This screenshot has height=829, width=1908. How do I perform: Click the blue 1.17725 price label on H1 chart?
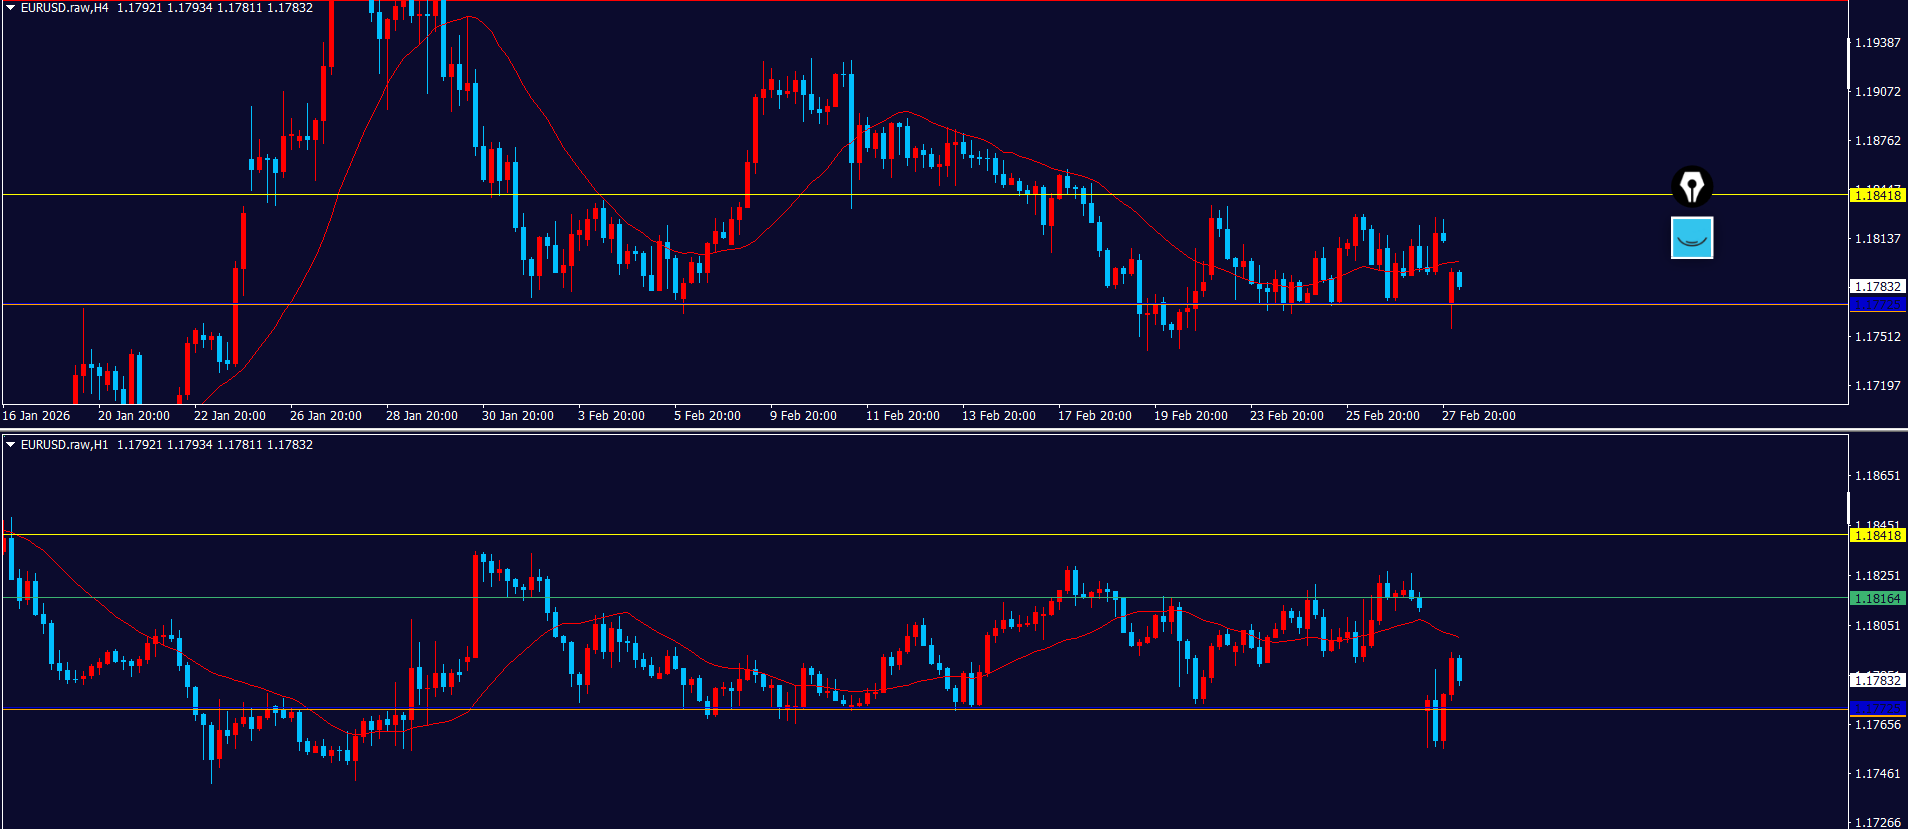(1877, 708)
